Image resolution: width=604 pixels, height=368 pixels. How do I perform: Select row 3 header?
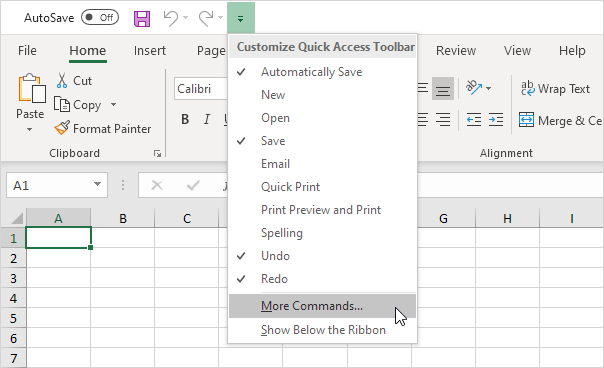tap(13, 278)
